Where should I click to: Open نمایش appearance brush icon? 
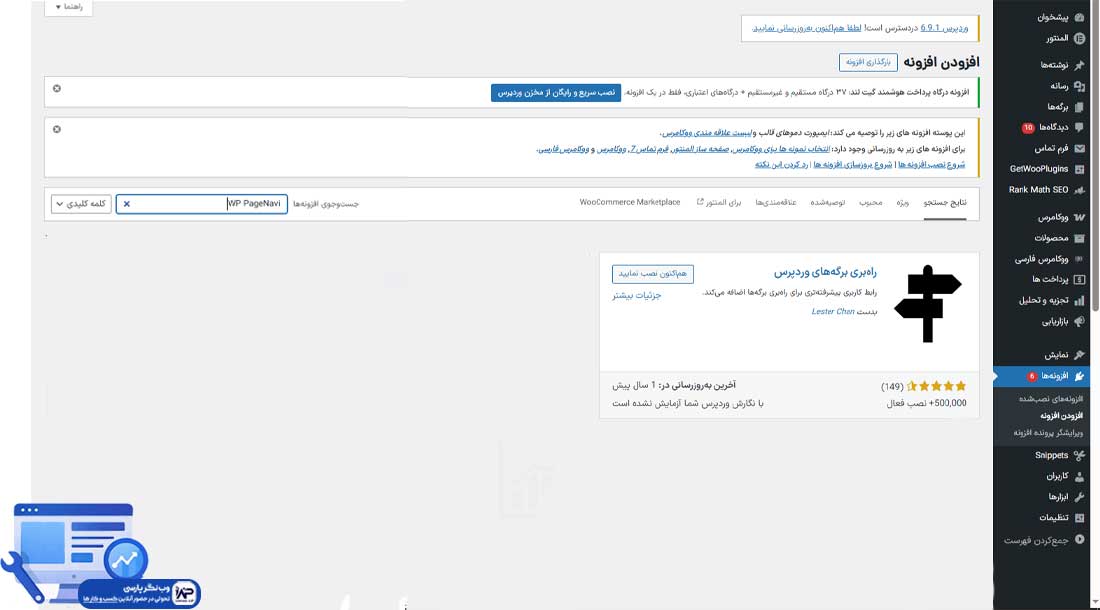coord(1079,355)
